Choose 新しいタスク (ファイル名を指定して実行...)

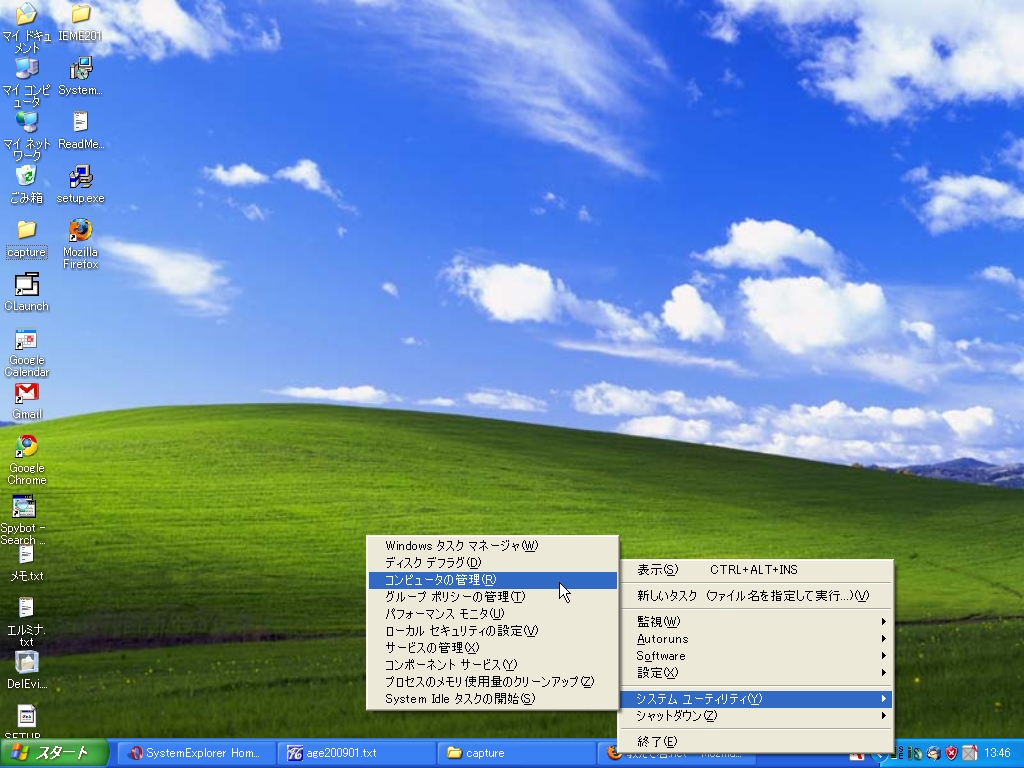click(x=756, y=596)
